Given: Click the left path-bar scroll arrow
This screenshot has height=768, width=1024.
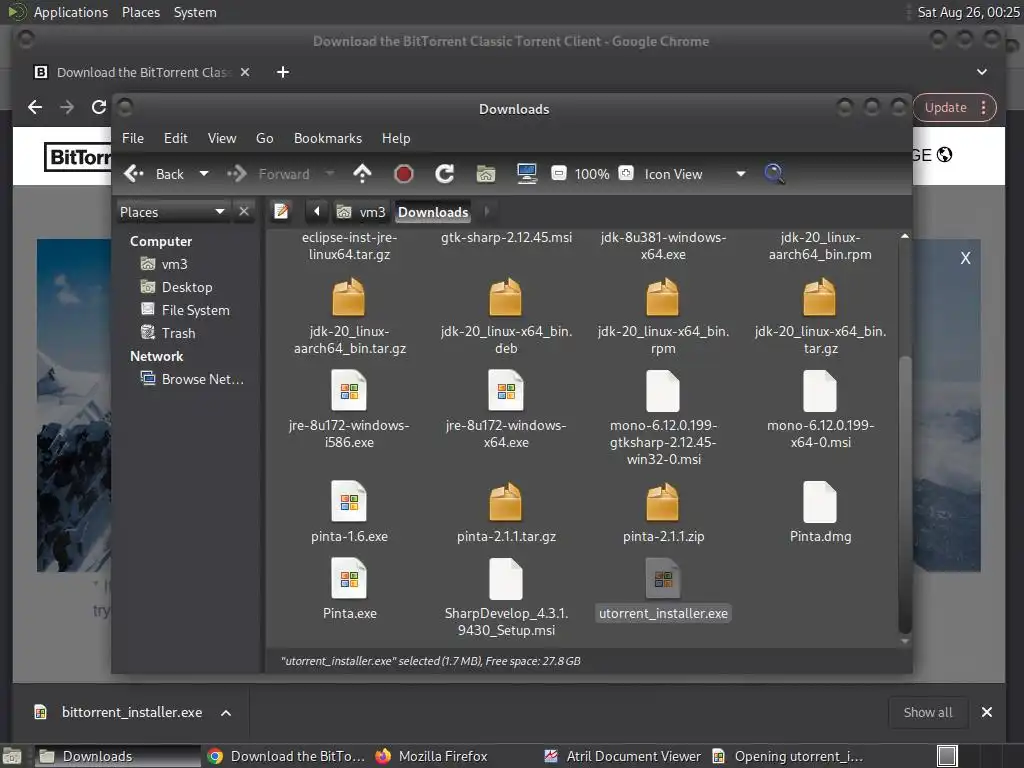Looking at the screenshot, I should point(317,212).
